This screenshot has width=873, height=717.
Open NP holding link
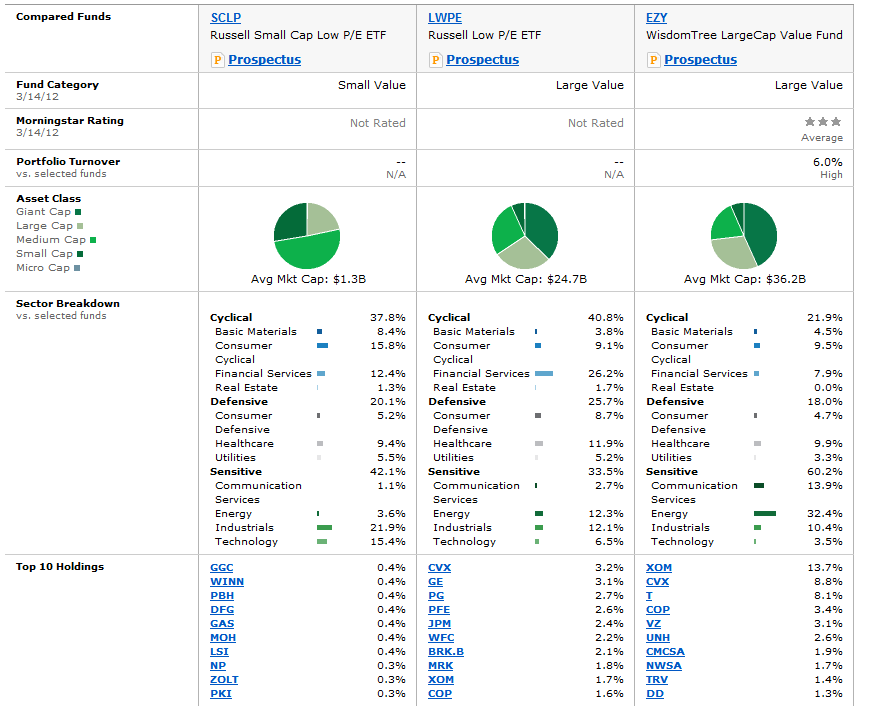pos(218,665)
